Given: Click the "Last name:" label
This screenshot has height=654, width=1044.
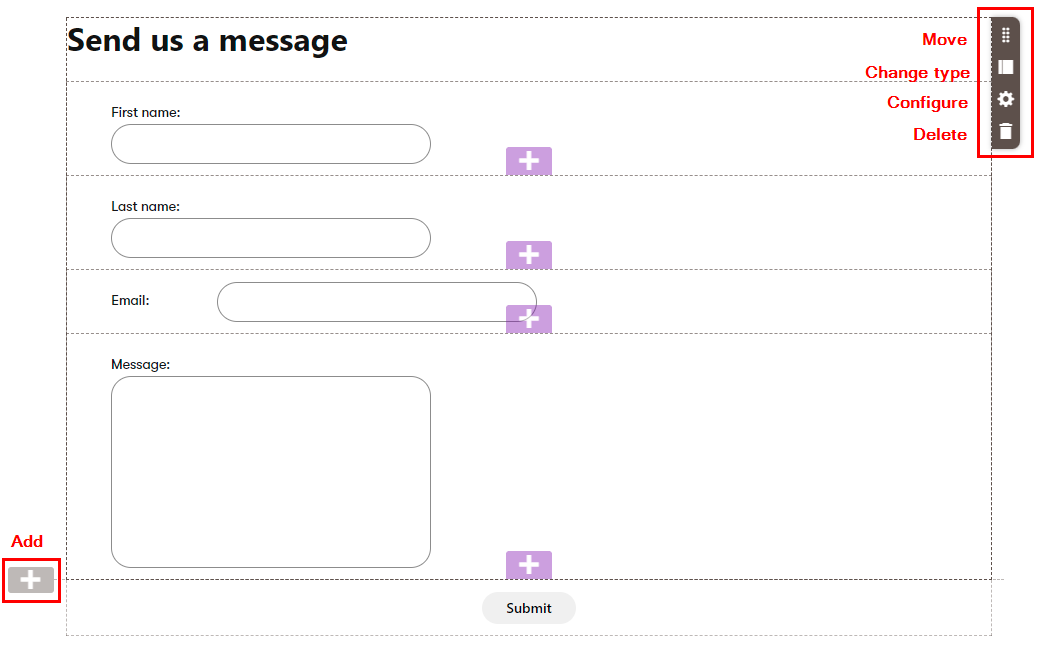Looking at the screenshot, I should [145, 206].
